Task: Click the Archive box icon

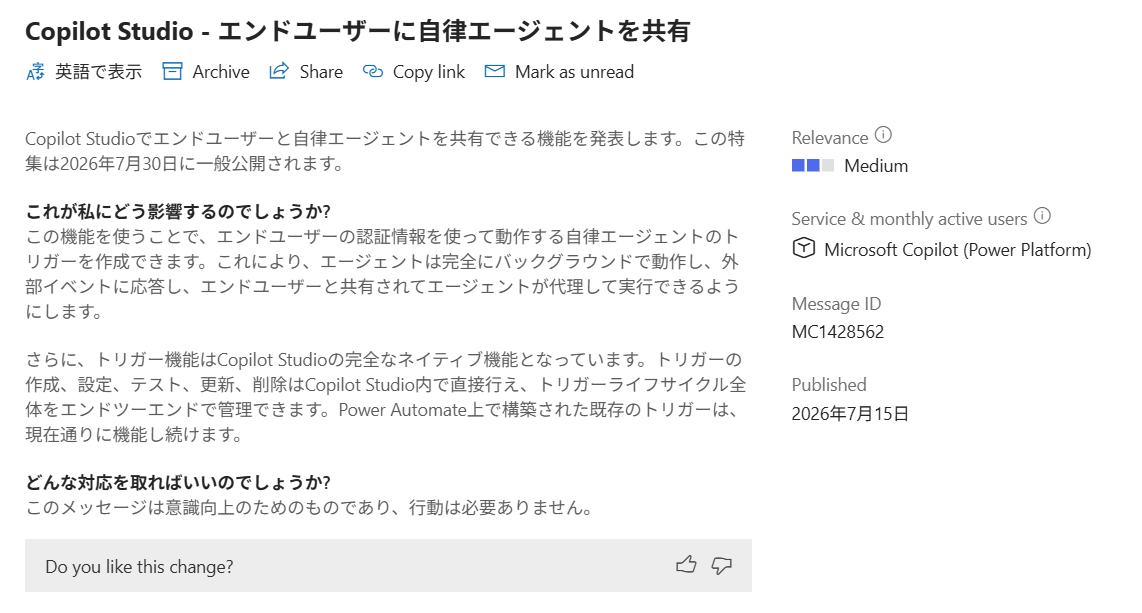Action: [x=172, y=71]
